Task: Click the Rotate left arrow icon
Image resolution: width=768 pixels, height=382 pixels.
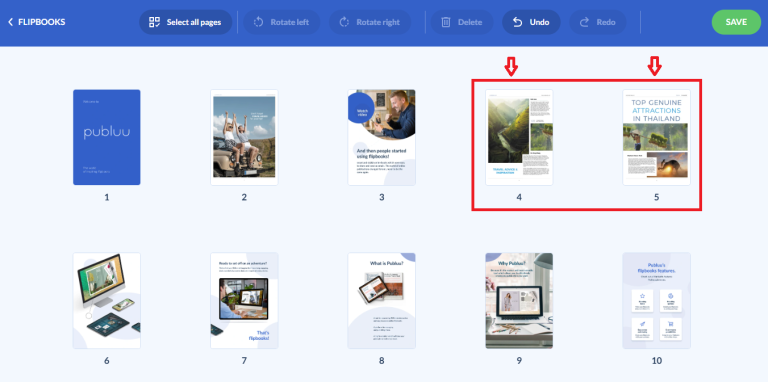Action: [x=259, y=22]
